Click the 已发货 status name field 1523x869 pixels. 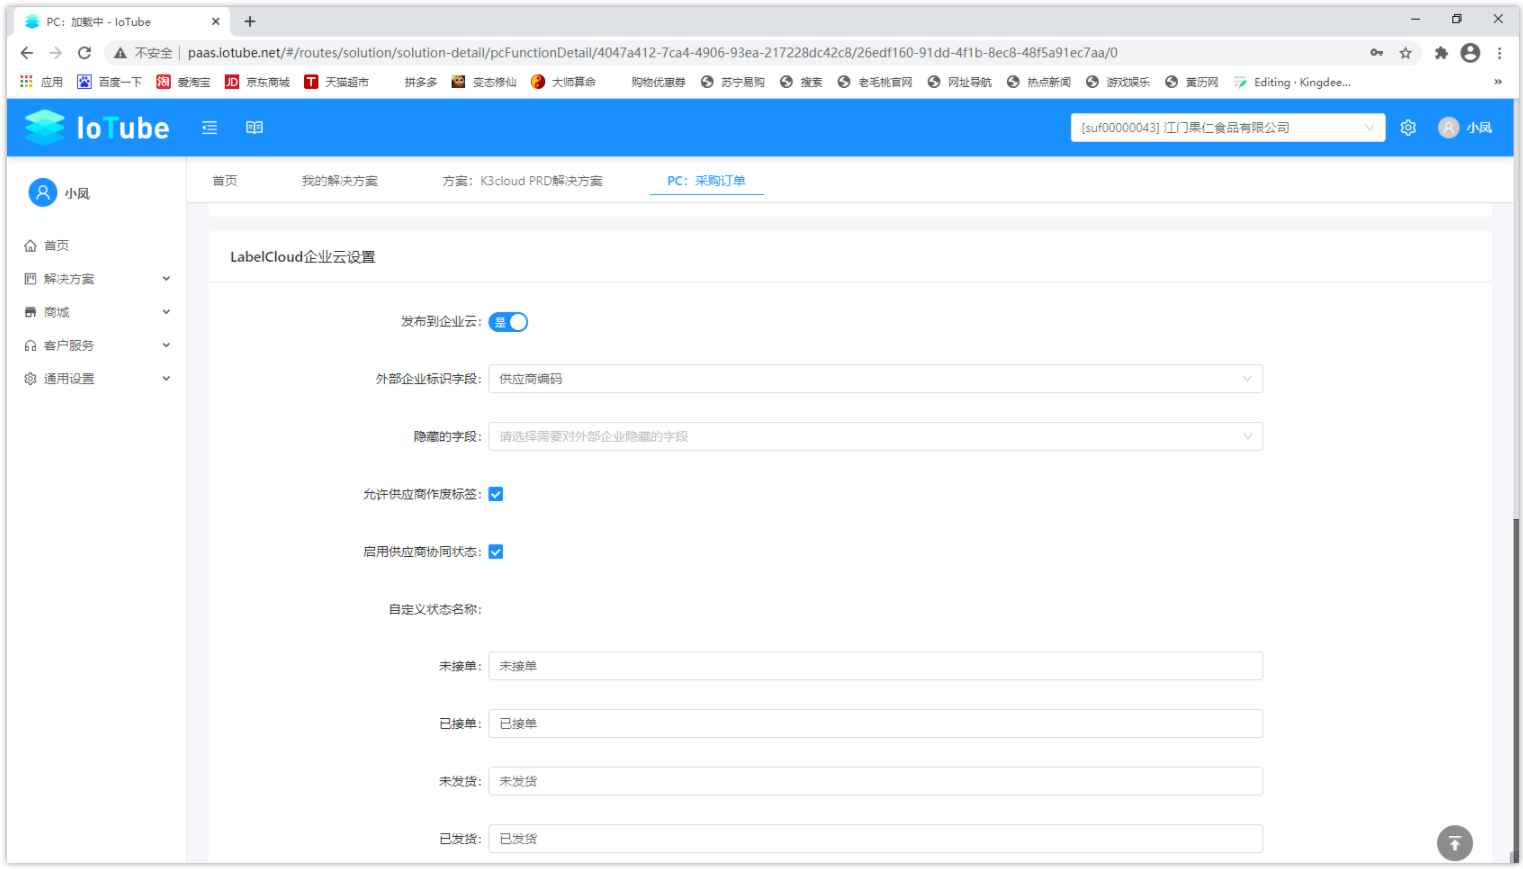875,839
